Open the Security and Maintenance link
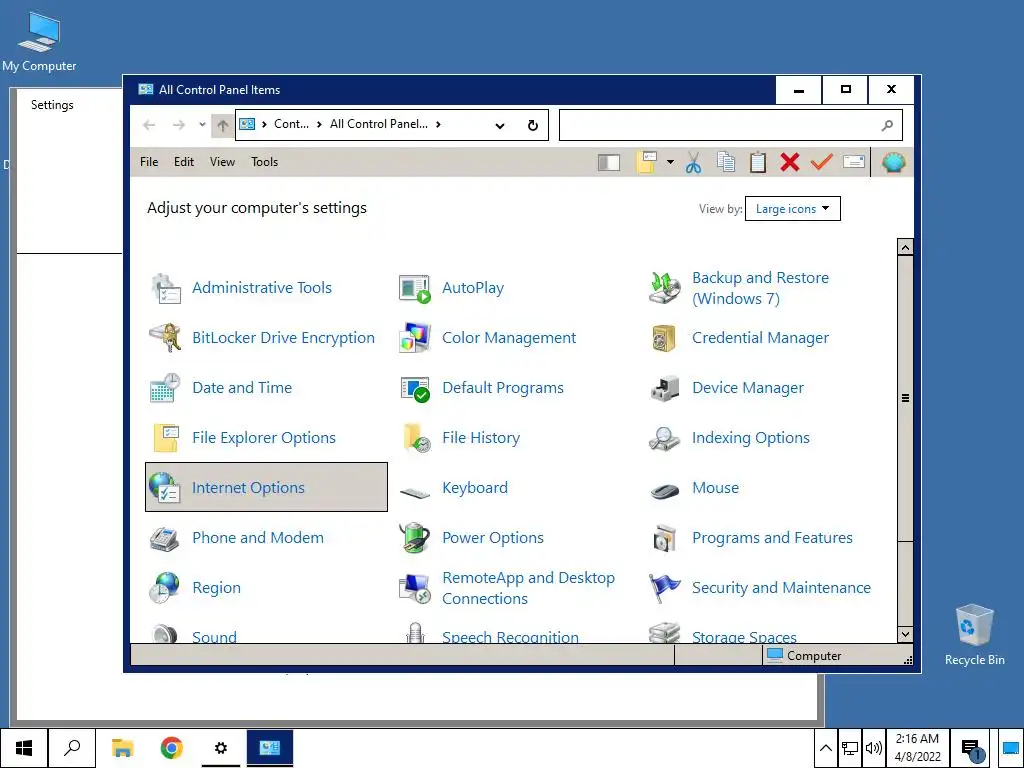 point(781,588)
